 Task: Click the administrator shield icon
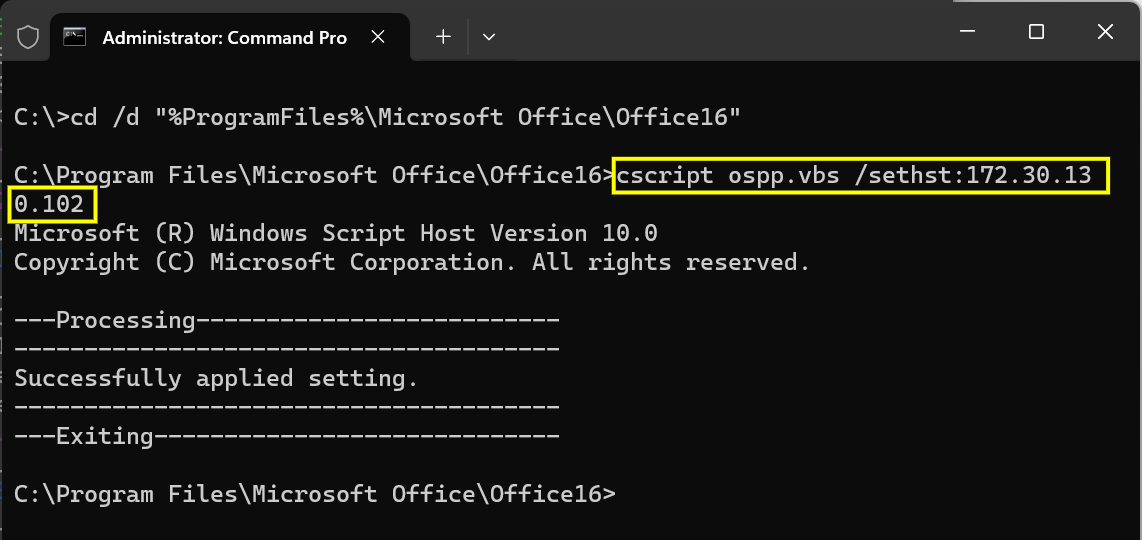coord(28,37)
